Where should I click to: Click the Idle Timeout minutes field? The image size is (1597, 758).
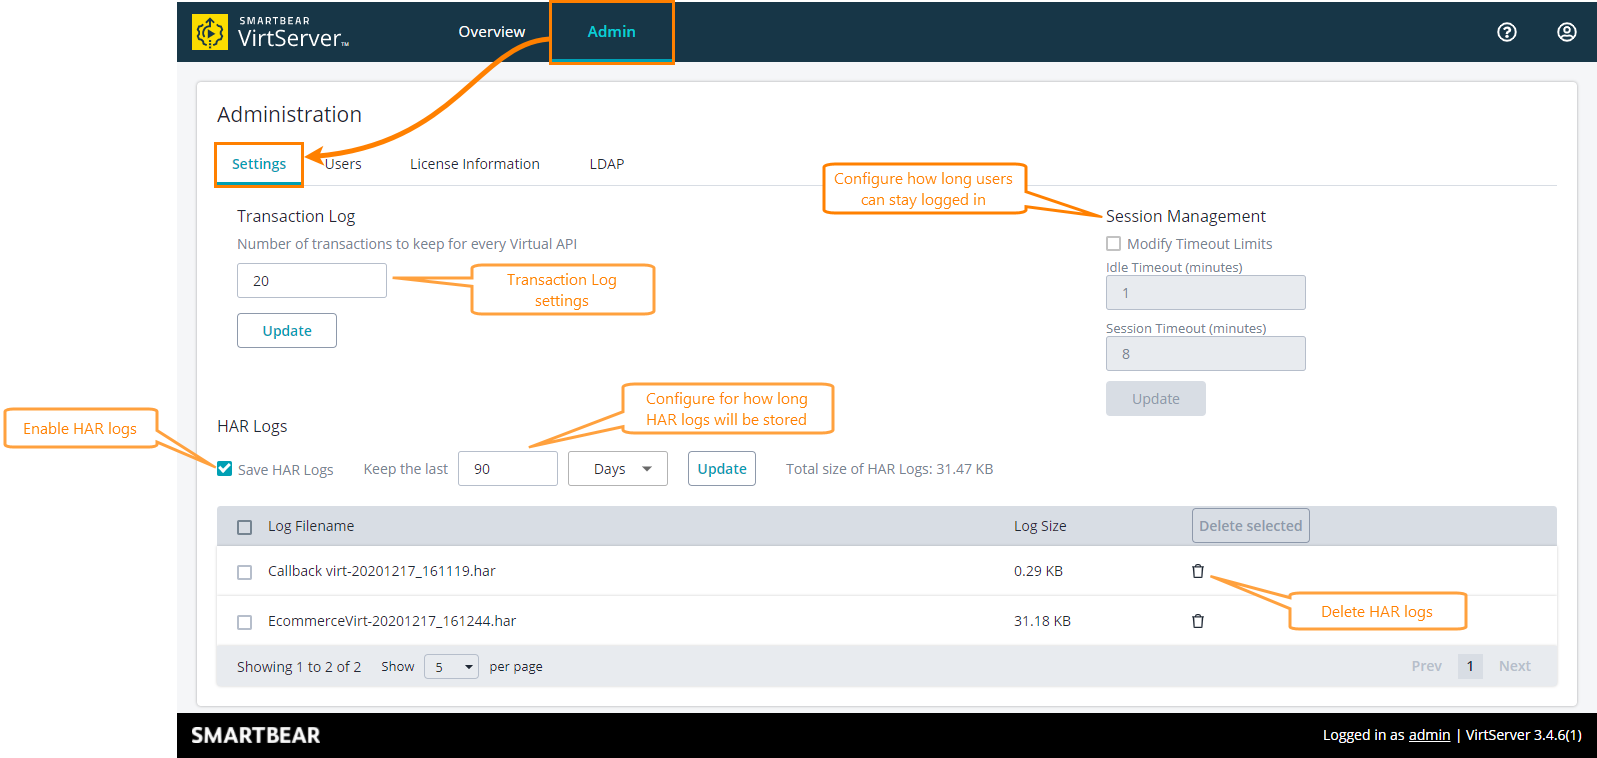[x=1206, y=293]
